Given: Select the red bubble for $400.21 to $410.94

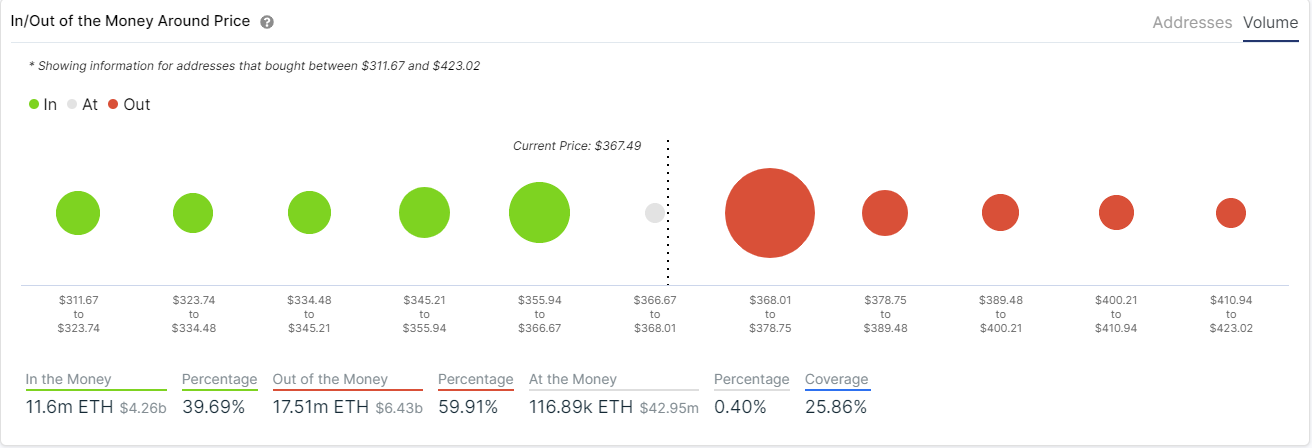Looking at the screenshot, I should pyautogui.click(x=1116, y=213).
